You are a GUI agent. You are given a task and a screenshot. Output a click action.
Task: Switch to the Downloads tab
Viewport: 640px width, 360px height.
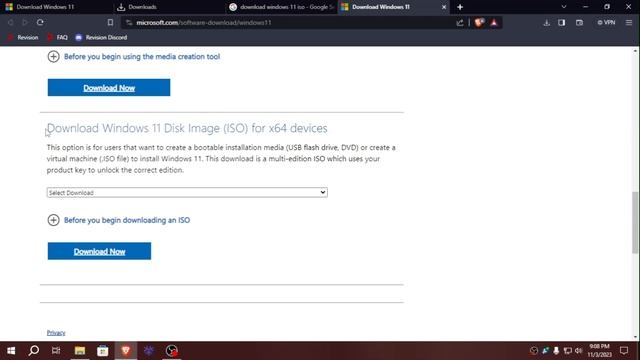pyautogui.click(x=168, y=7)
